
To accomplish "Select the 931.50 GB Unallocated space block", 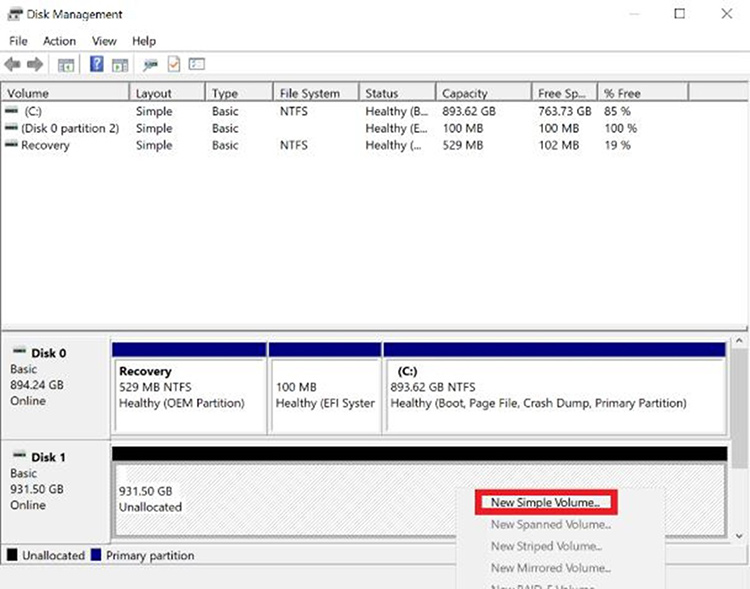I will [420, 492].
